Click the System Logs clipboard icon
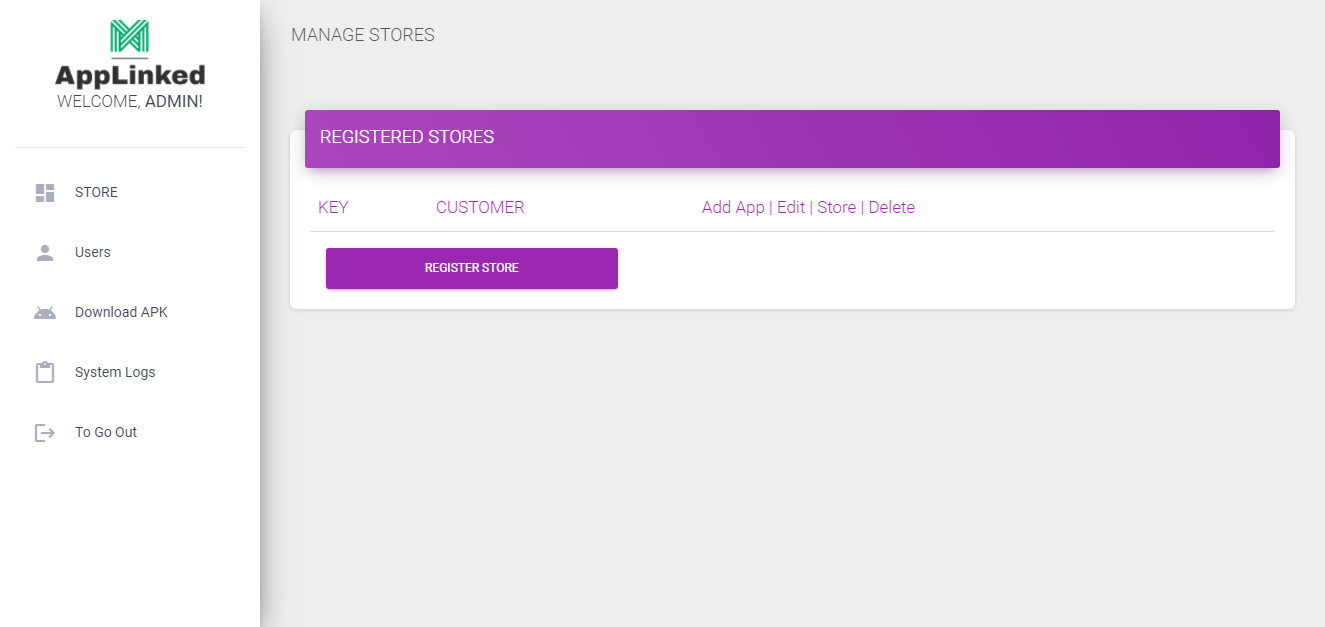This screenshot has height=627, width=1325. 45,373
